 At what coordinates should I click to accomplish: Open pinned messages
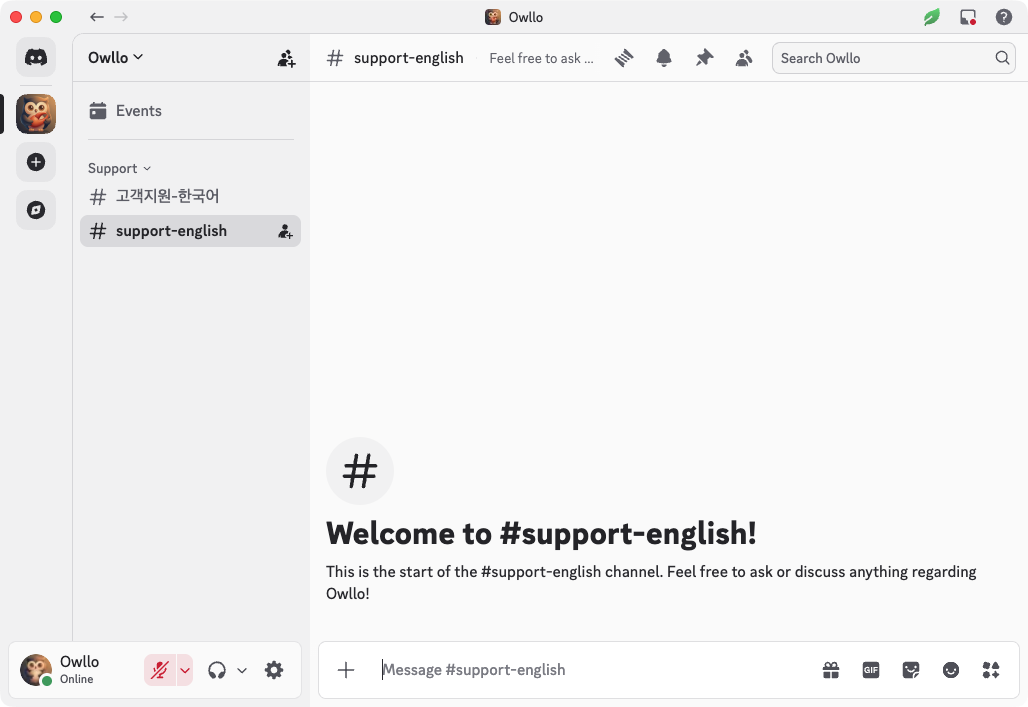[704, 58]
